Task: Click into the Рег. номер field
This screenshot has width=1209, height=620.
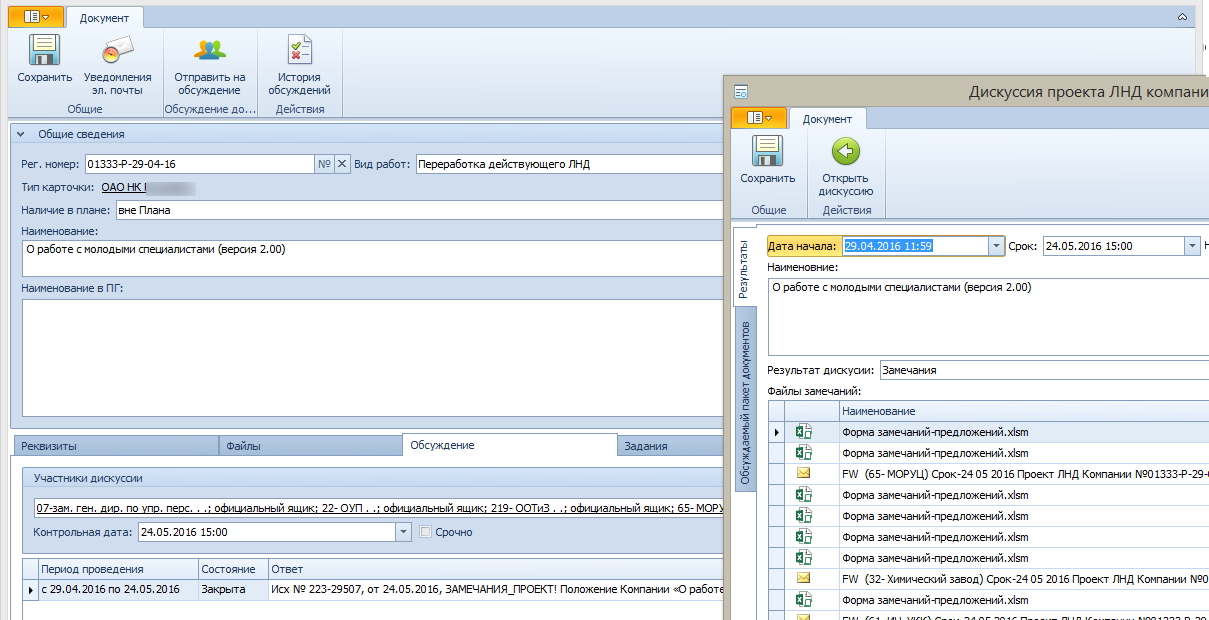Action: (x=199, y=164)
